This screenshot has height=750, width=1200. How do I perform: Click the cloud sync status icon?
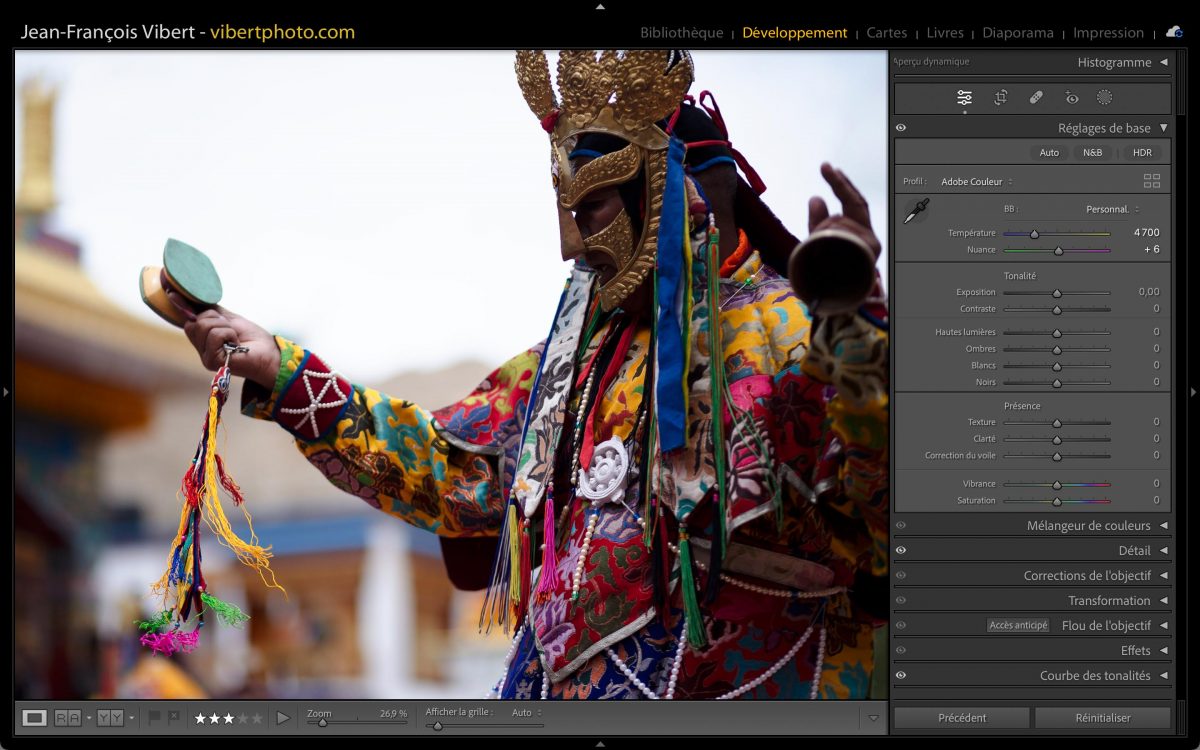(1174, 32)
